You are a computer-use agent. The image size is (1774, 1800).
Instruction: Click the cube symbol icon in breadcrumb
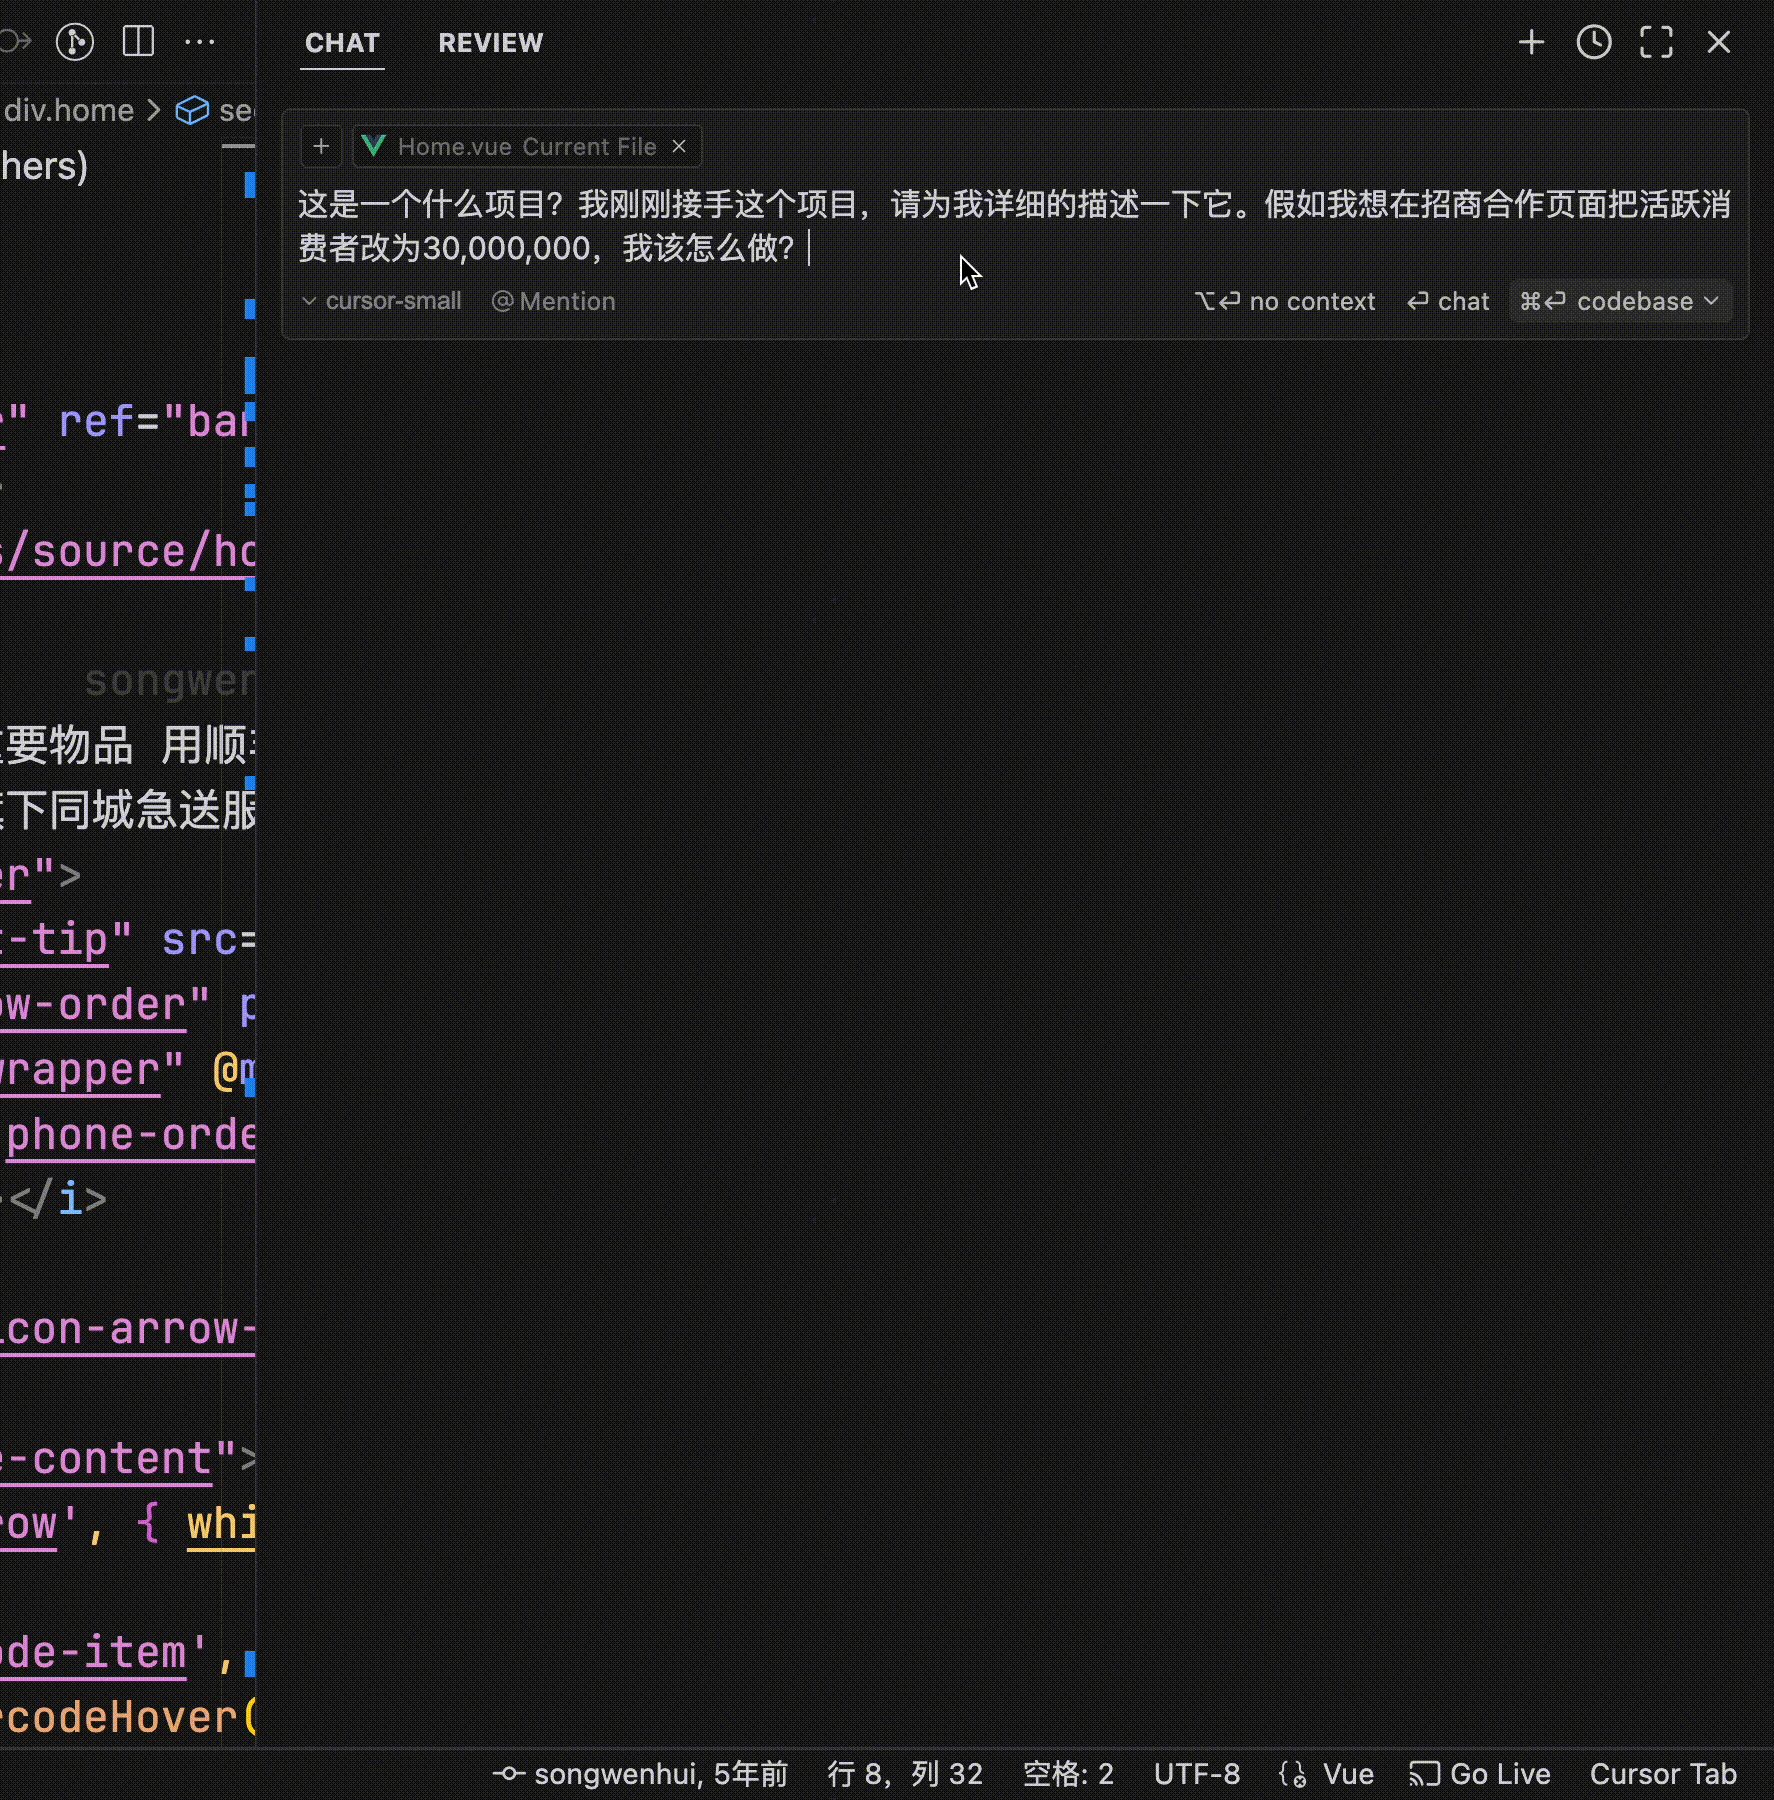pyautogui.click(x=192, y=110)
